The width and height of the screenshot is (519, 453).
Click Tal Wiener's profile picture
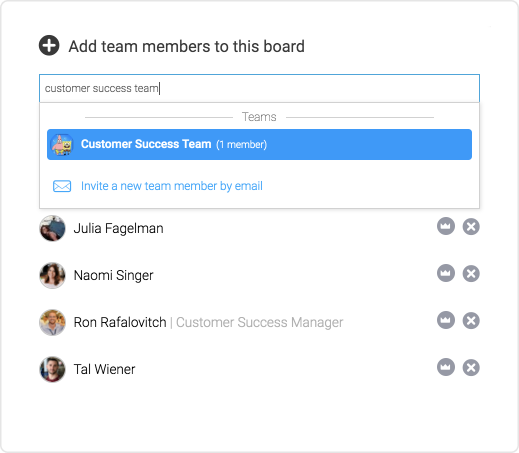[52, 369]
